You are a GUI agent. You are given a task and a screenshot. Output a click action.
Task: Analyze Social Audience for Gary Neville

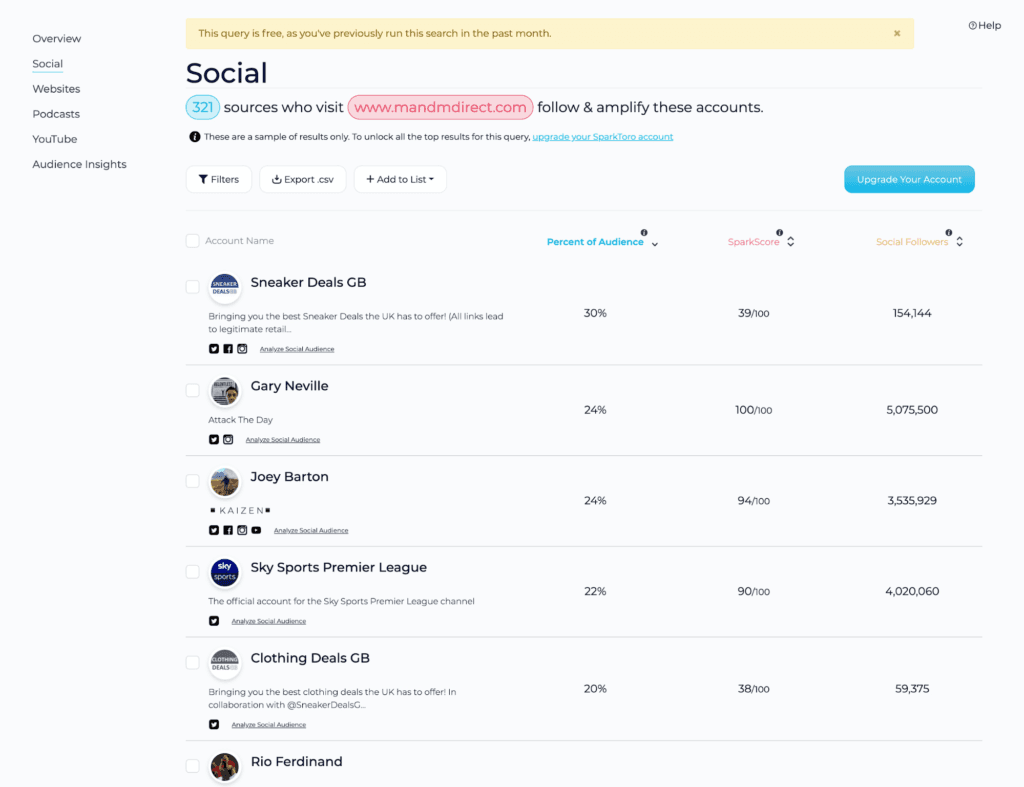pyautogui.click(x=283, y=440)
